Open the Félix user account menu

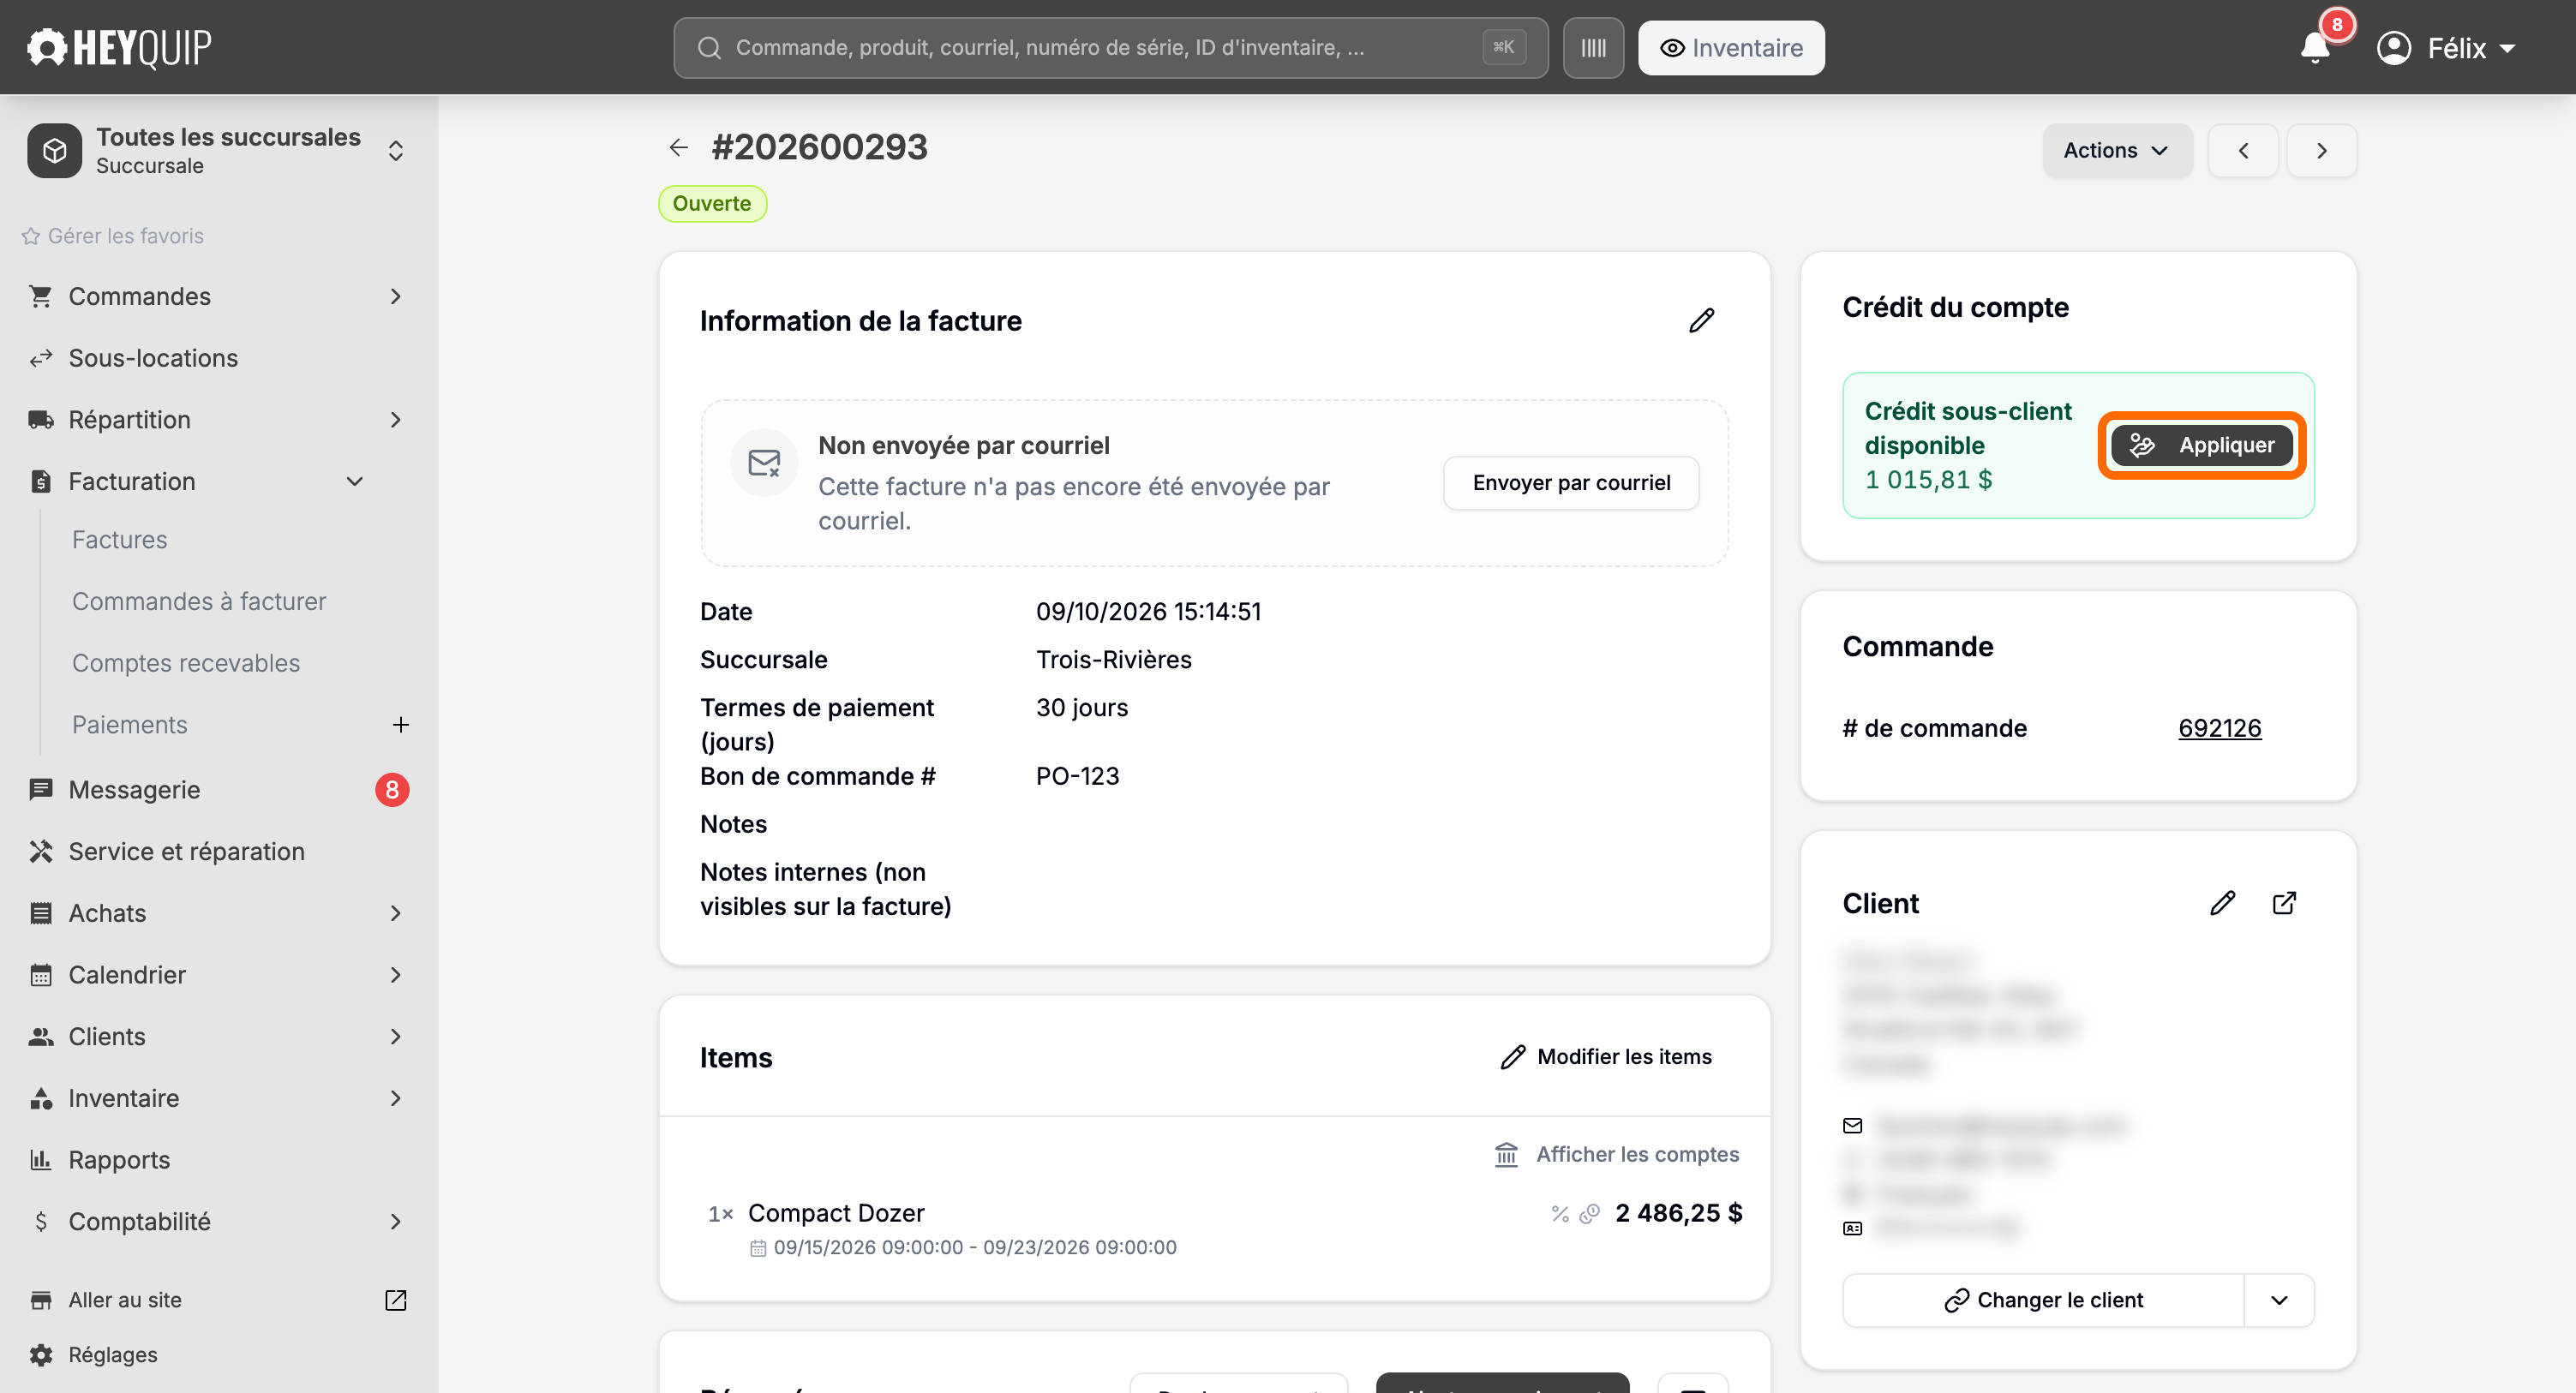pos(2445,48)
